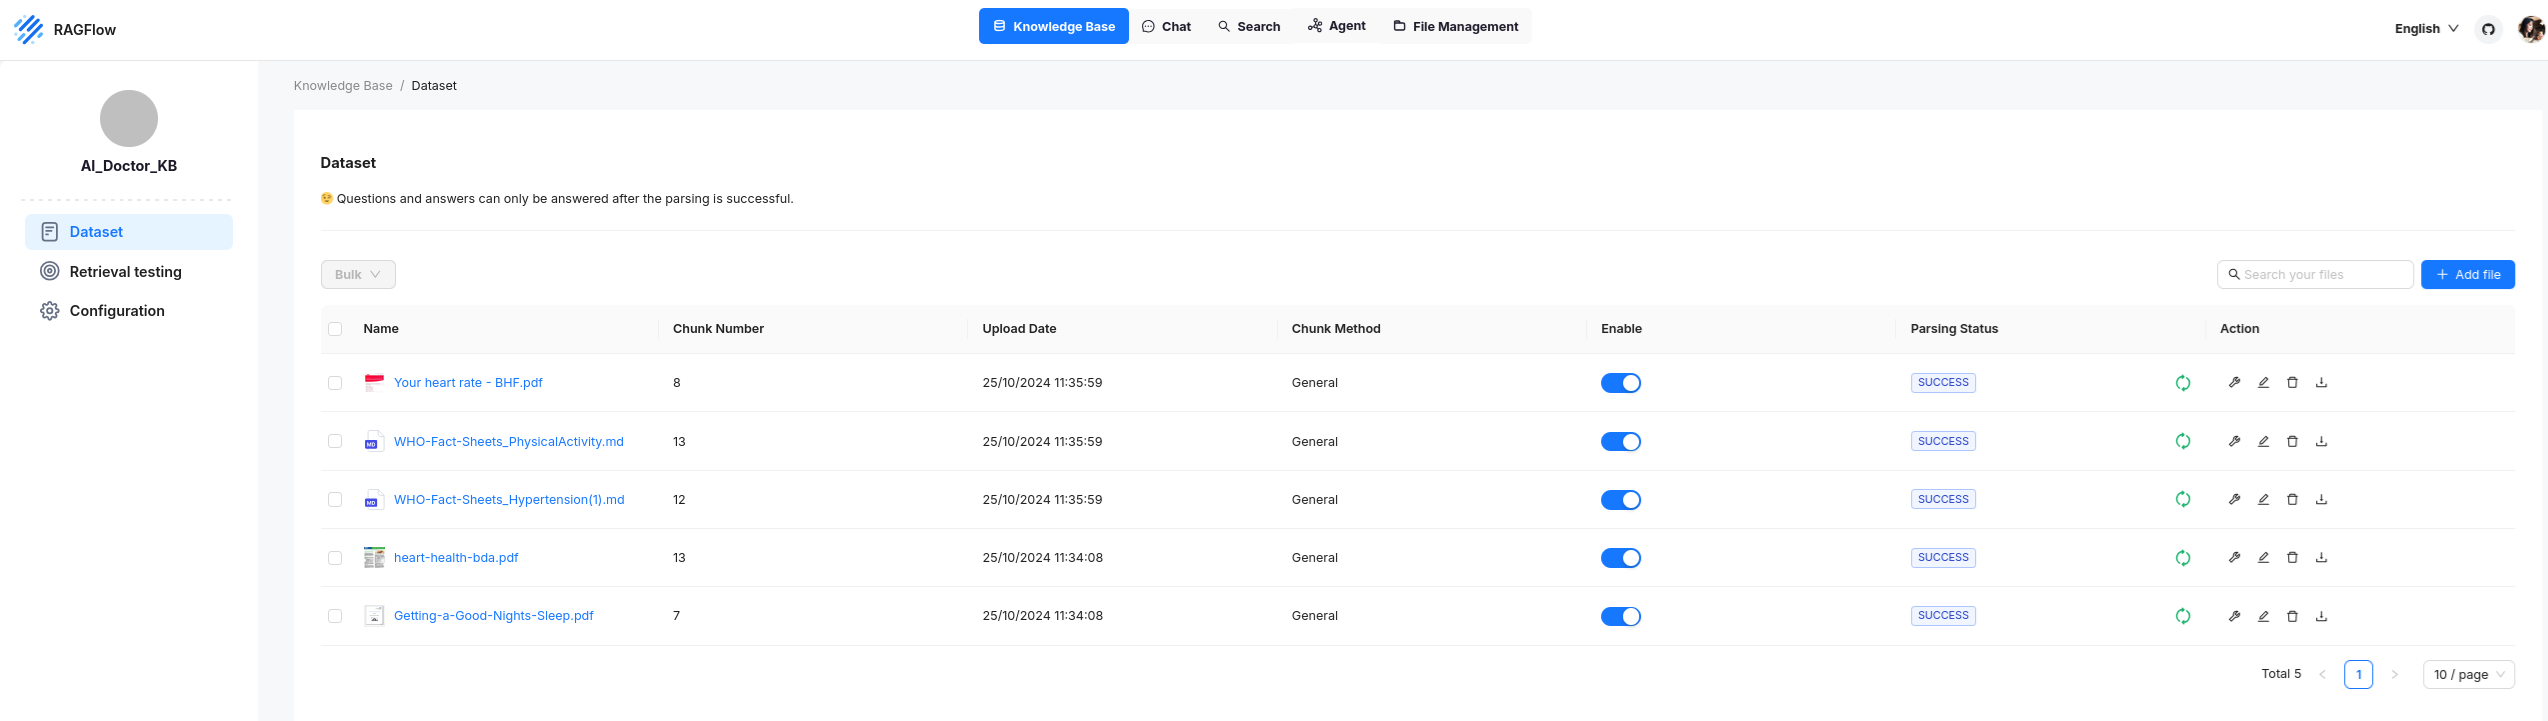This screenshot has width=2548, height=721.
Task: Open the 10 / page size selector
Action: coord(2468,675)
